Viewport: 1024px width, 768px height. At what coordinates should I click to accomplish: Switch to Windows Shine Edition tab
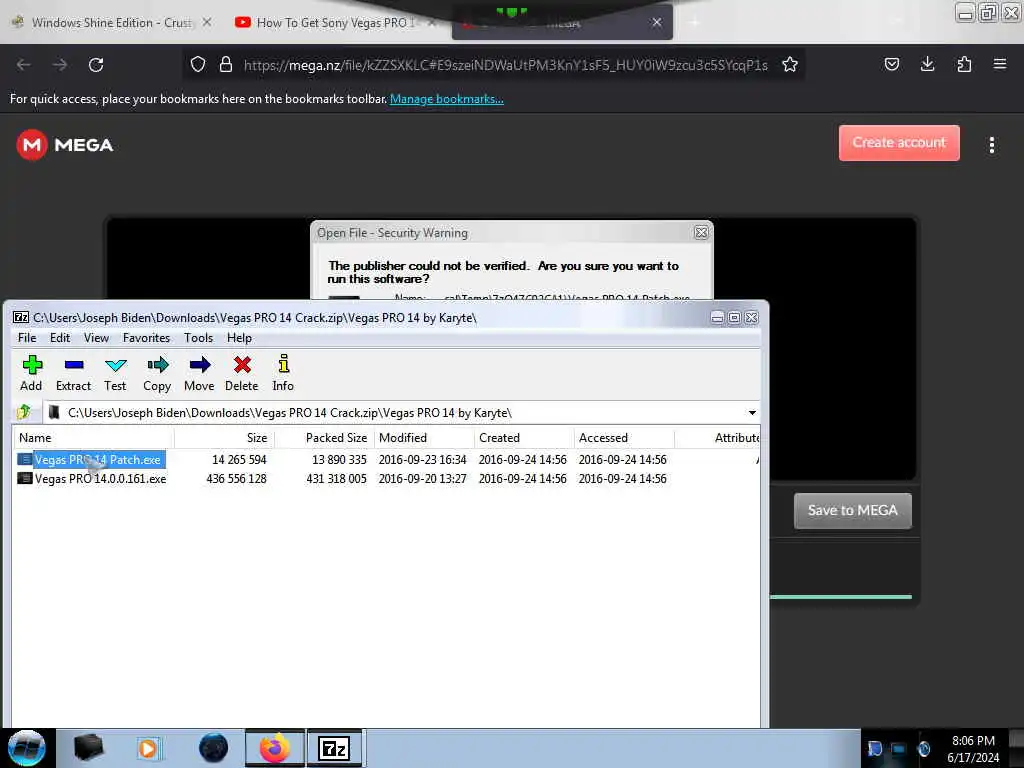[111, 23]
